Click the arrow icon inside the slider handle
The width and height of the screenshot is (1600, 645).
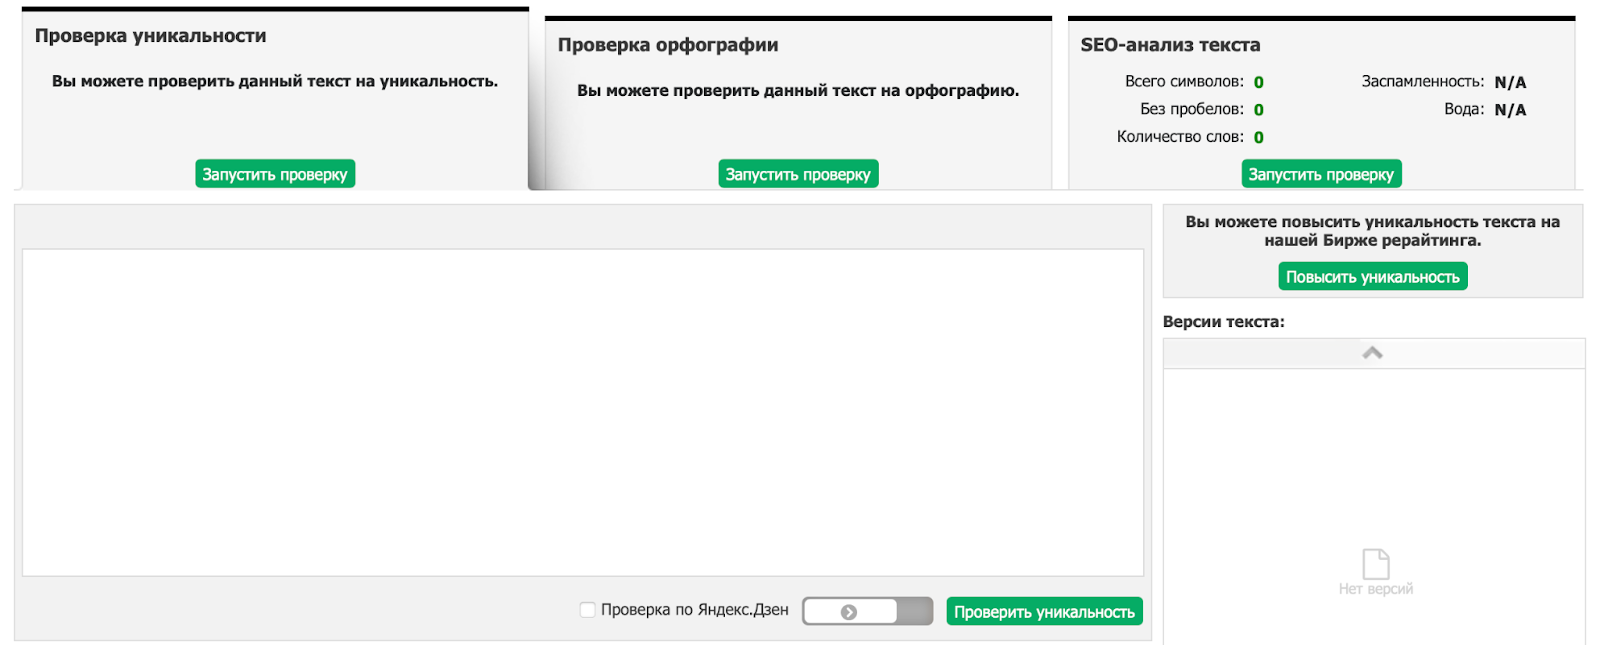849,612
